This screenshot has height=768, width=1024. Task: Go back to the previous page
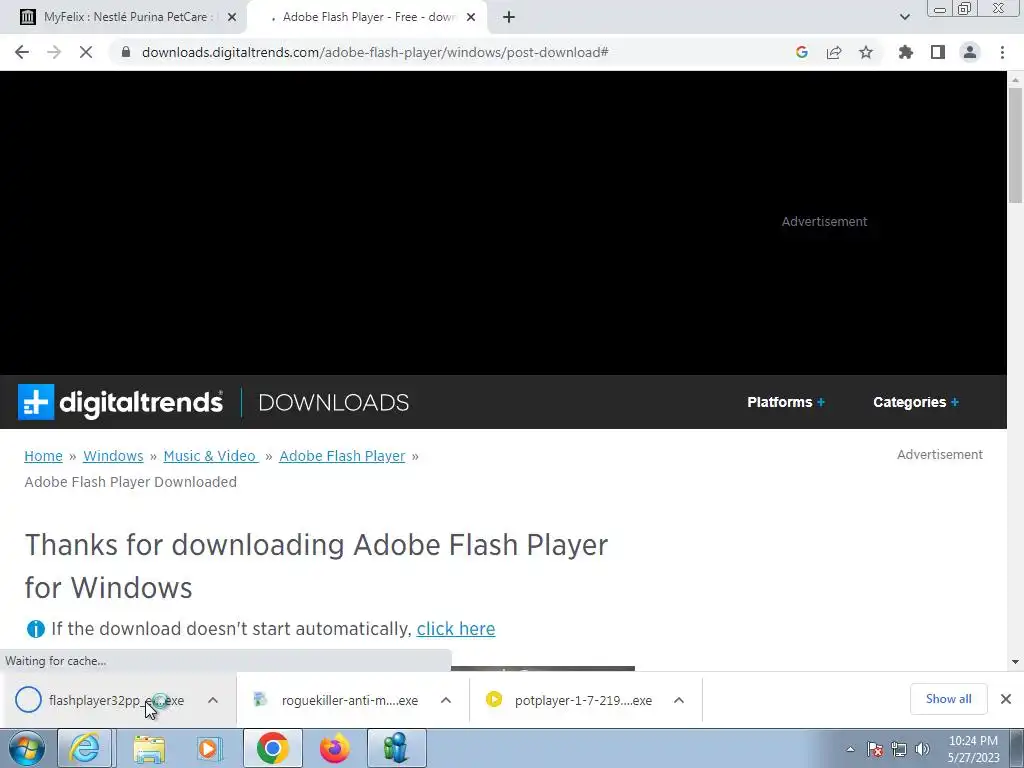click(x=22, y=52)
